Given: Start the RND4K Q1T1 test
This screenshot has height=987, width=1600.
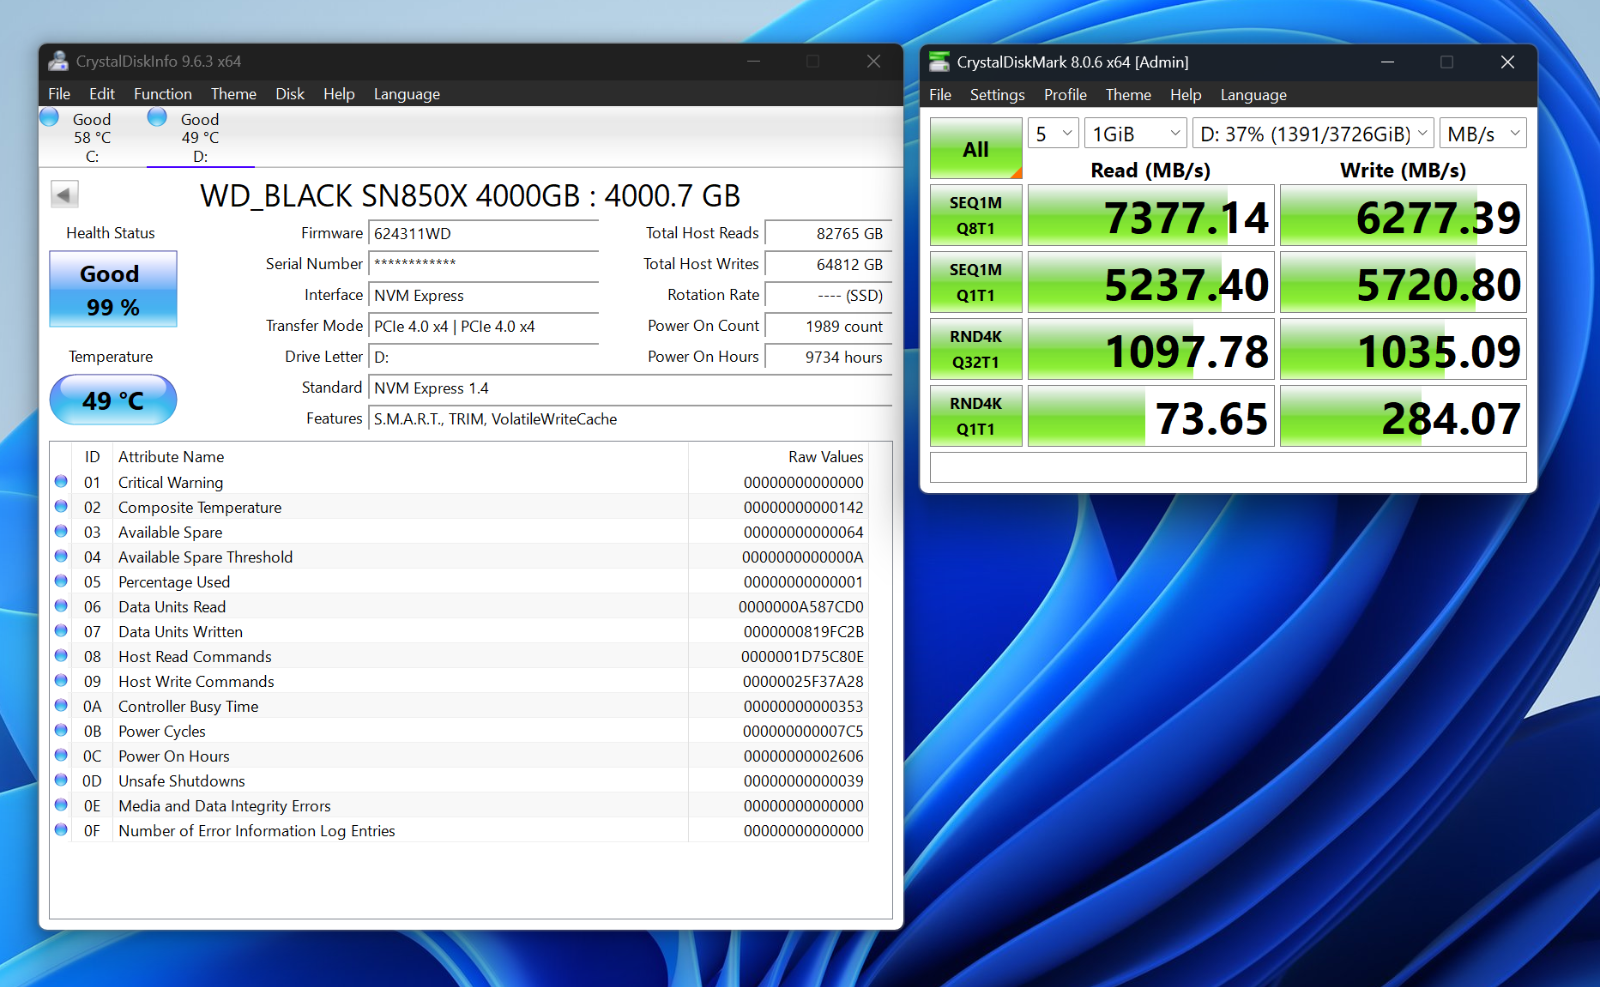Looking at the screenshot, I should [976, 416].
